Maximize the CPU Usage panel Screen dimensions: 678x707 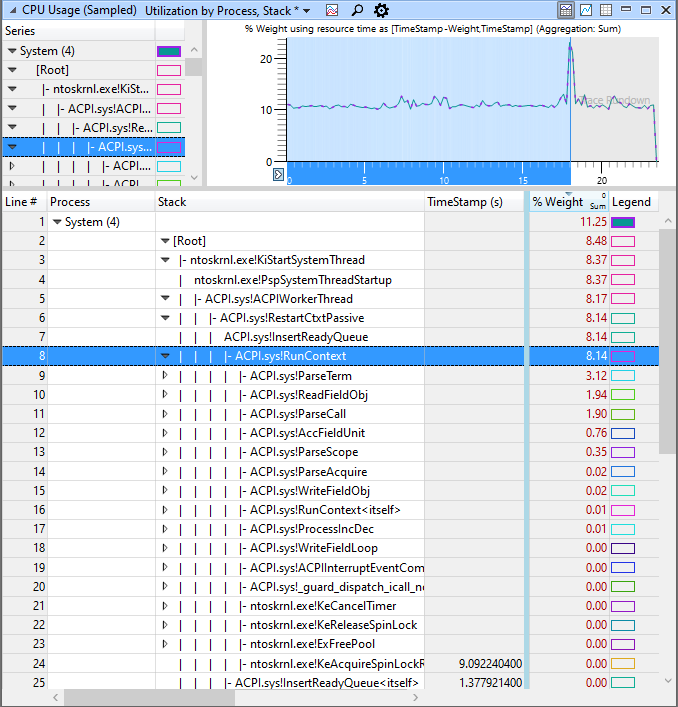pos(646,10)
